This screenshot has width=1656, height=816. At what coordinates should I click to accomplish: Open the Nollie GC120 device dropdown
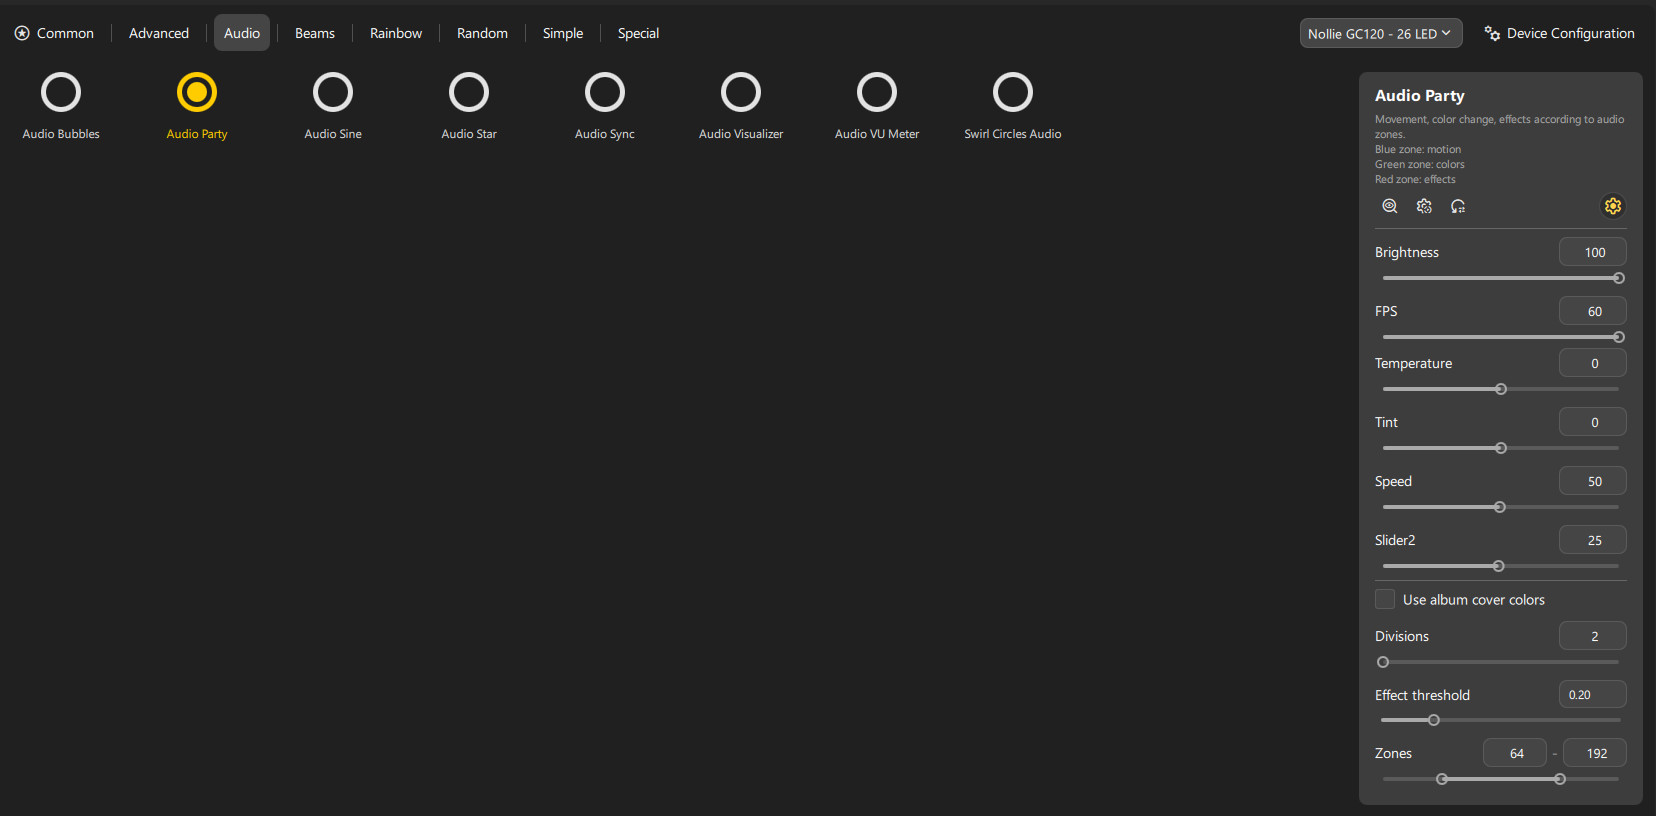click(x=1381, y=33)
